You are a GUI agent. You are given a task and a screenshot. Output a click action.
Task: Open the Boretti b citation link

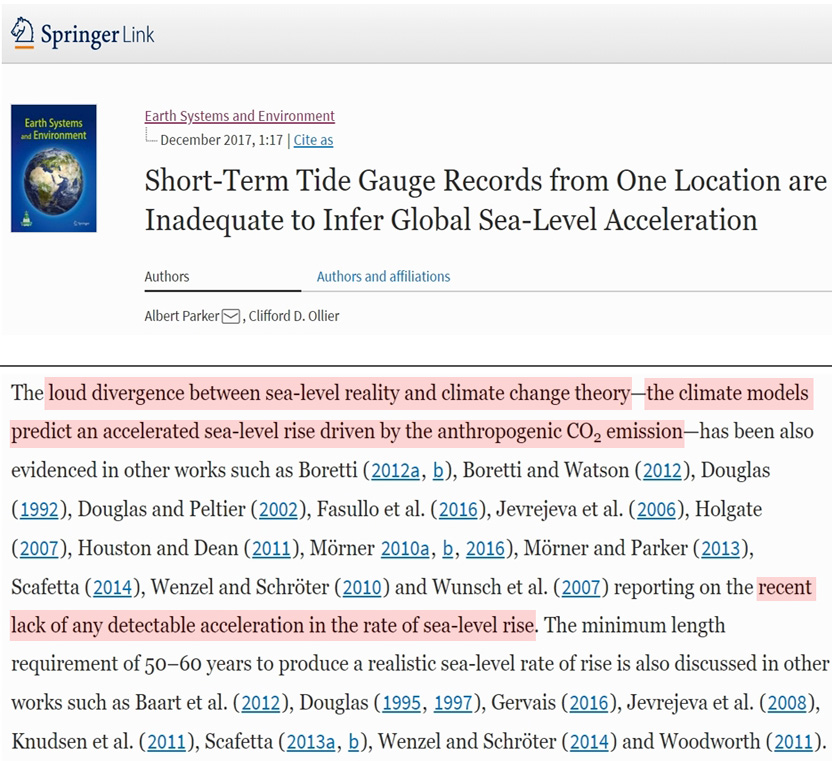coord(438,471)
